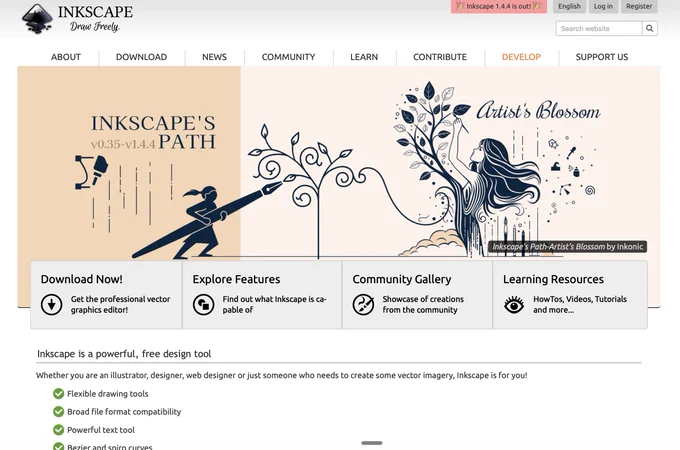Click 'HowTos, Videos, Tutorials and more...' text
680x450 pixels.
580,304
